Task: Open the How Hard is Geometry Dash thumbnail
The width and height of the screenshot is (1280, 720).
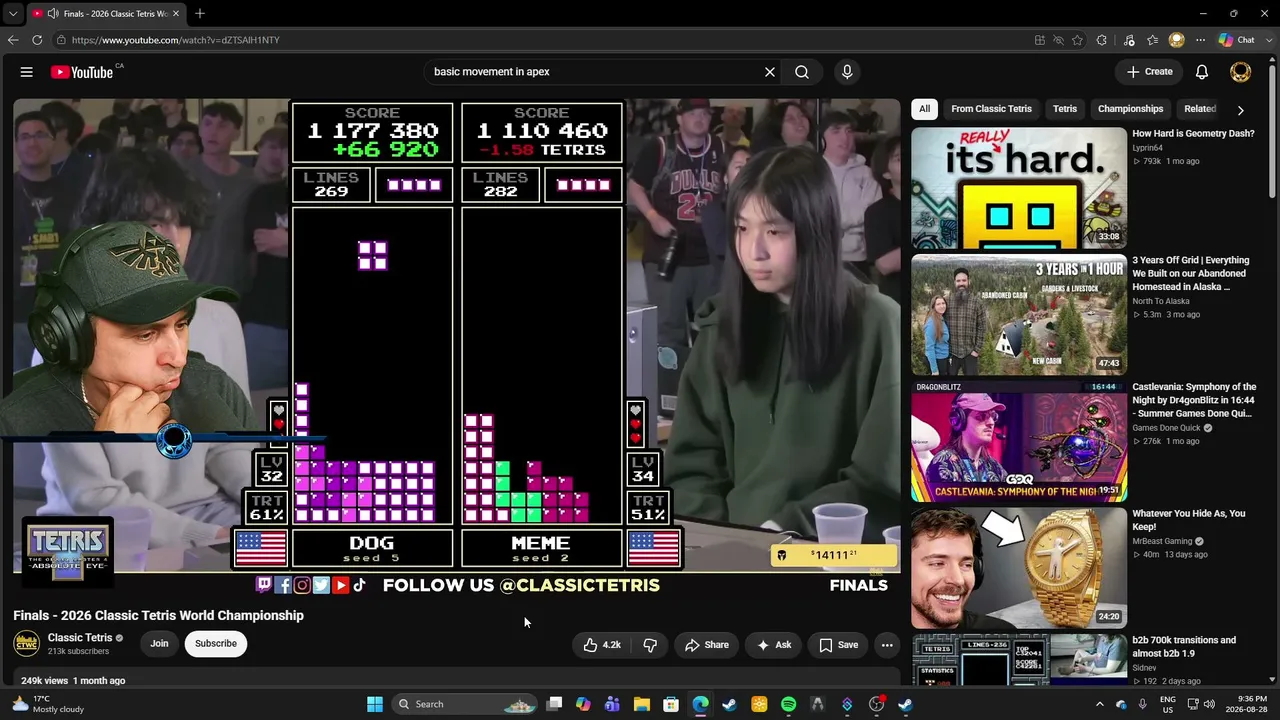Action: point(1019,188)
